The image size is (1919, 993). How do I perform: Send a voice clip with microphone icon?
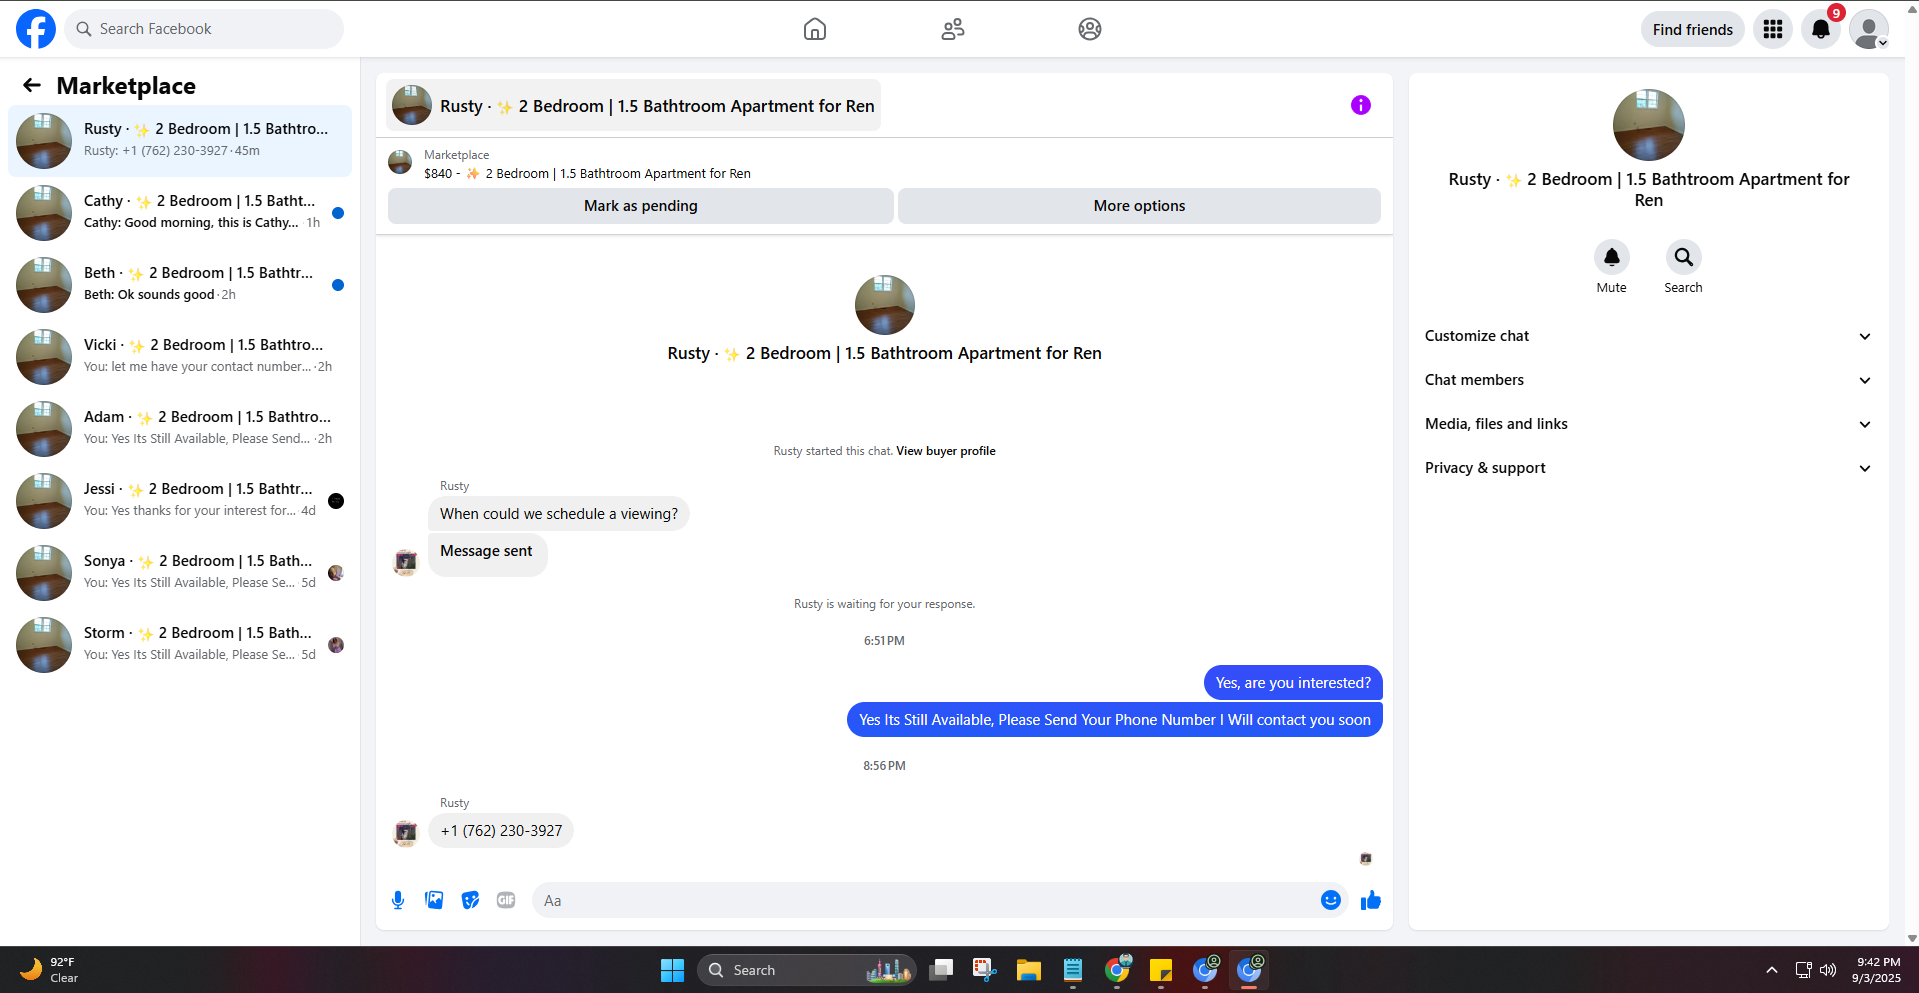pos(398,900)
